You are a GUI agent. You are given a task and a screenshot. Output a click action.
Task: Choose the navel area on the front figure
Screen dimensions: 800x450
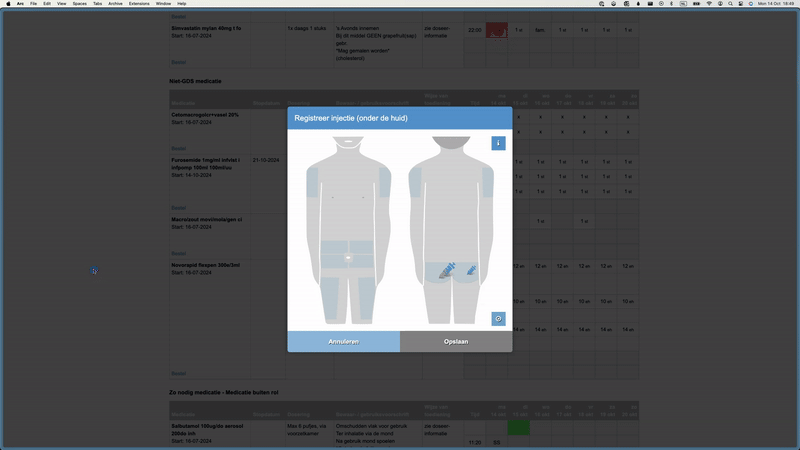pyautogui.click(x=348, y=257)
